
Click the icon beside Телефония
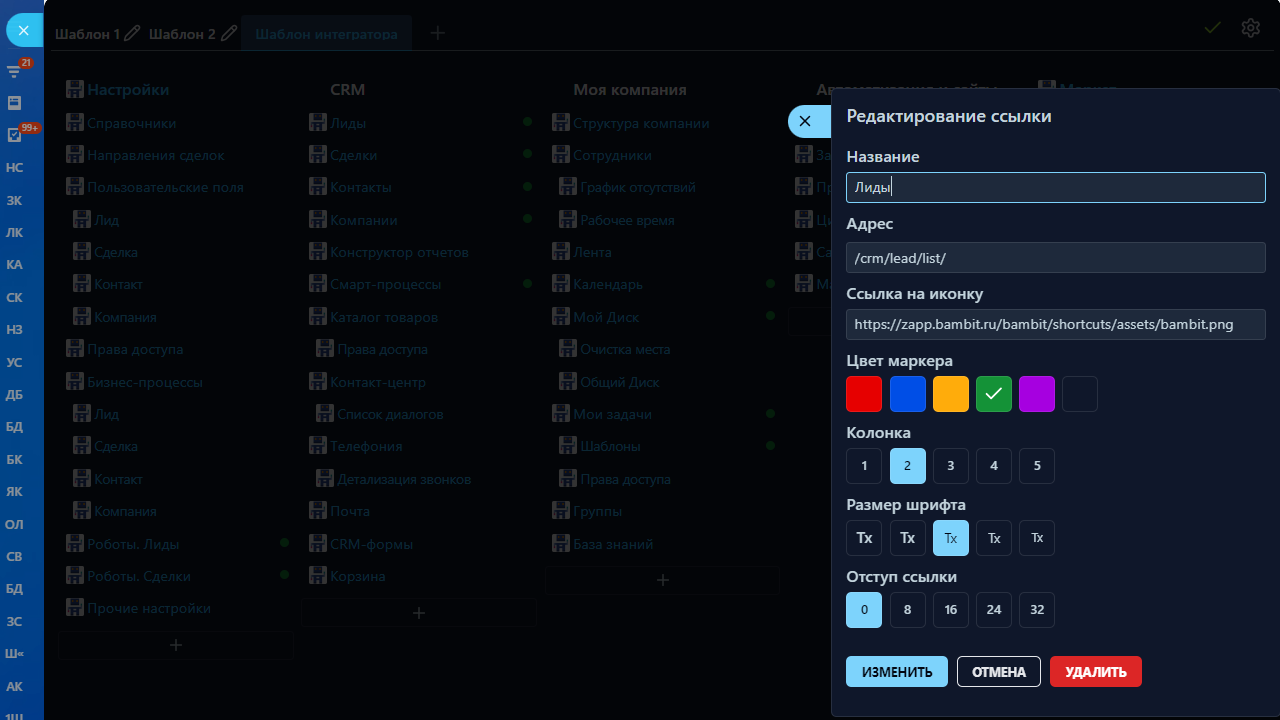coord(318,446)
